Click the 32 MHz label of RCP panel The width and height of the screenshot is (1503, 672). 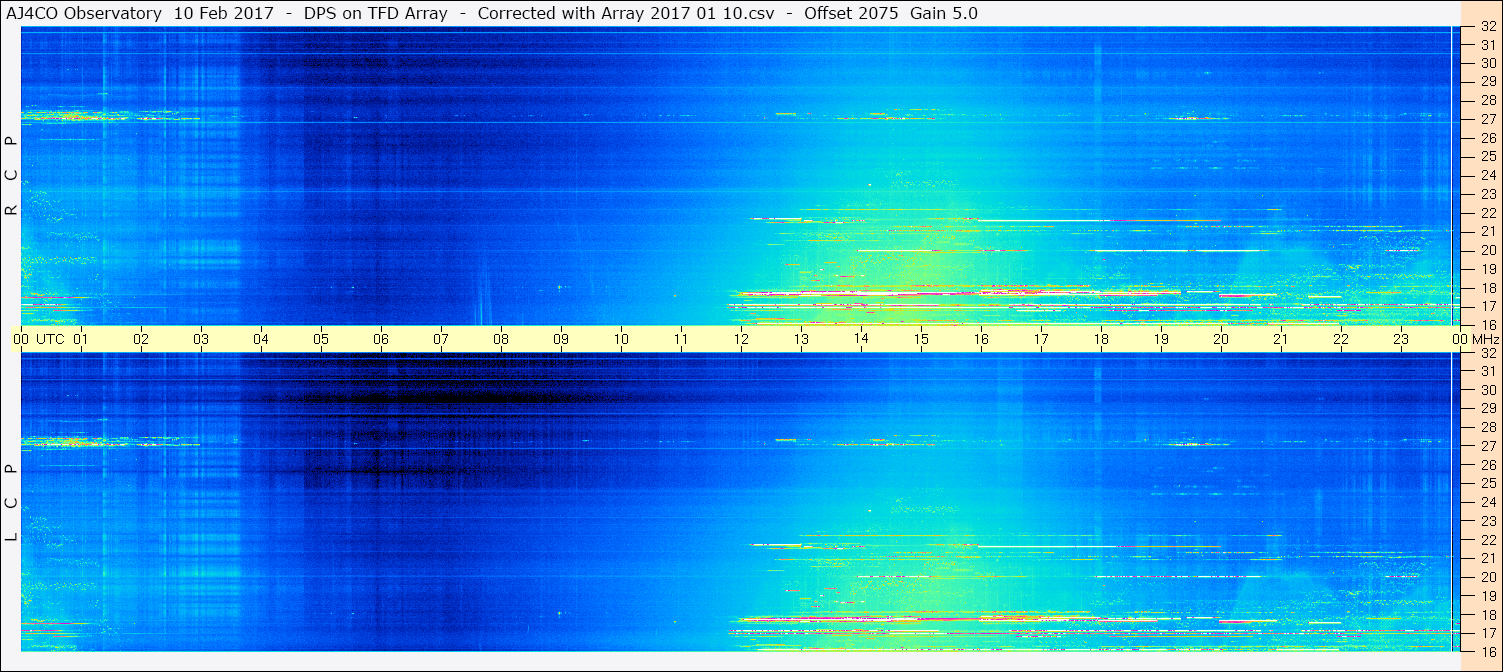tap(1488, 26)
